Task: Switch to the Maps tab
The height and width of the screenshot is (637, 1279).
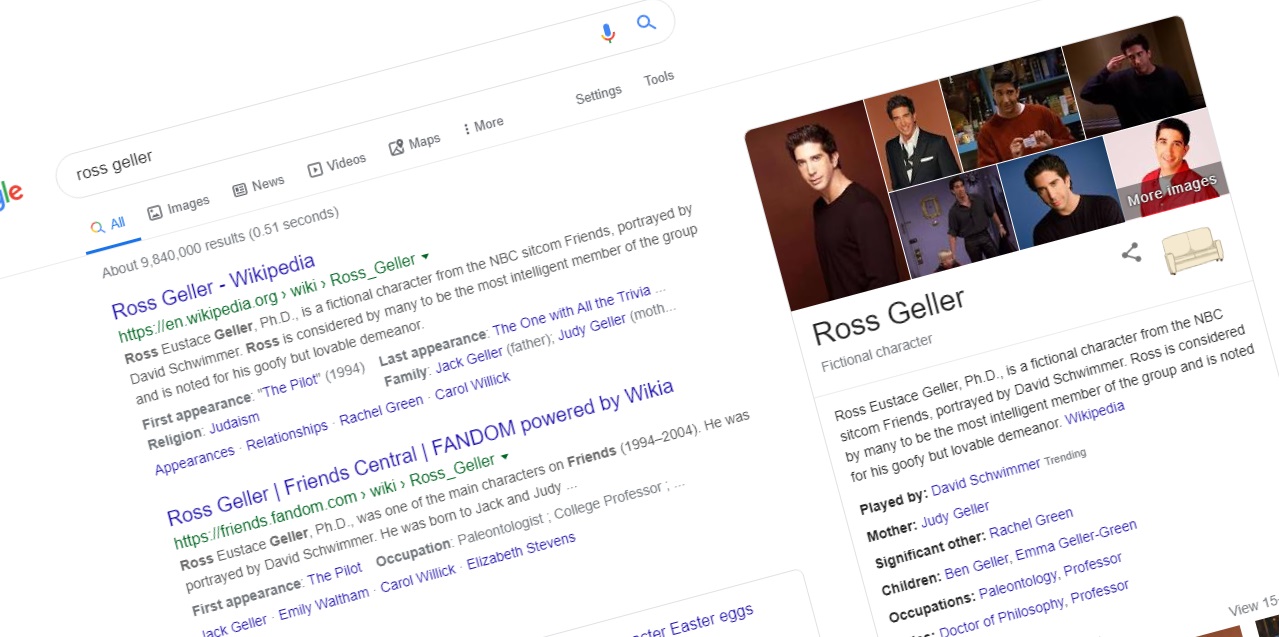Action: pyautogui.click(x=414, y=144)
